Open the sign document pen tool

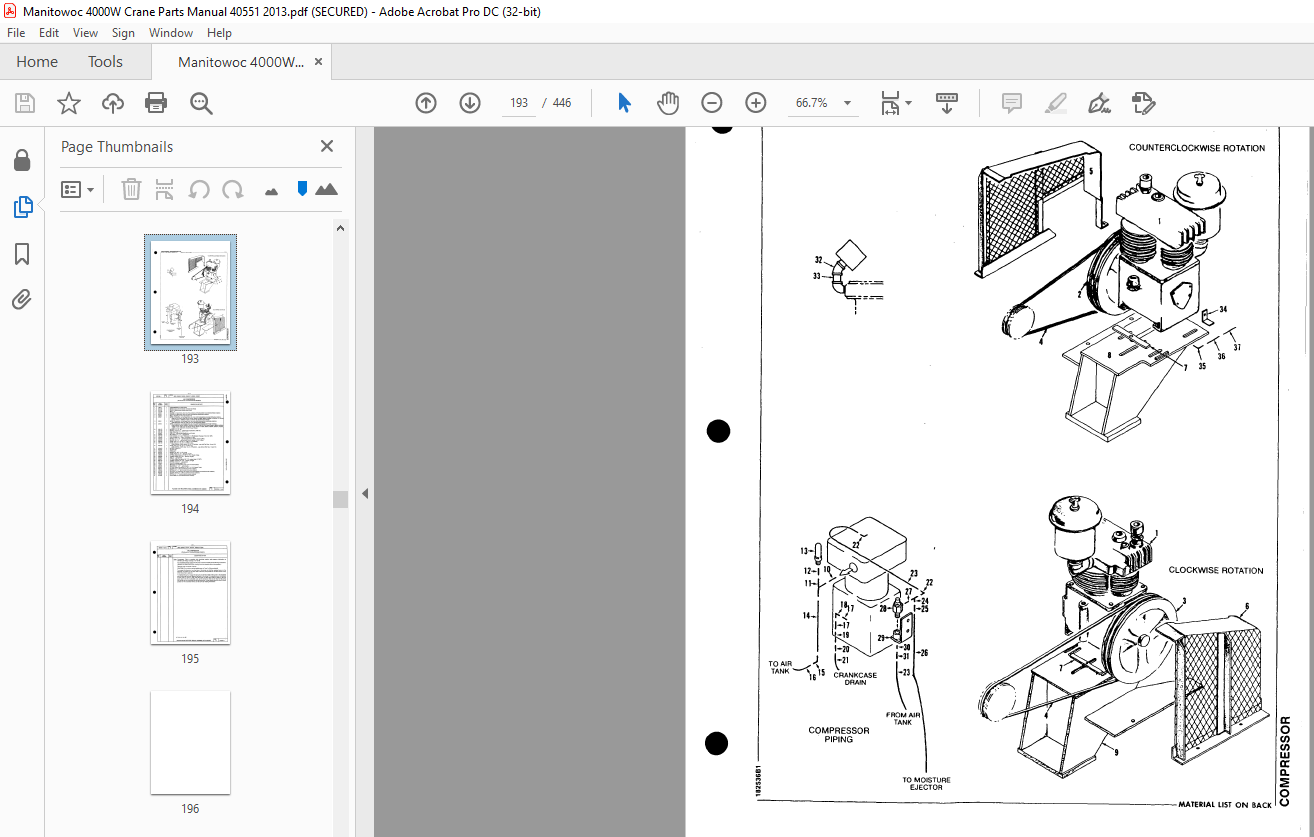pyautogui.click(x=1099, y=103)
